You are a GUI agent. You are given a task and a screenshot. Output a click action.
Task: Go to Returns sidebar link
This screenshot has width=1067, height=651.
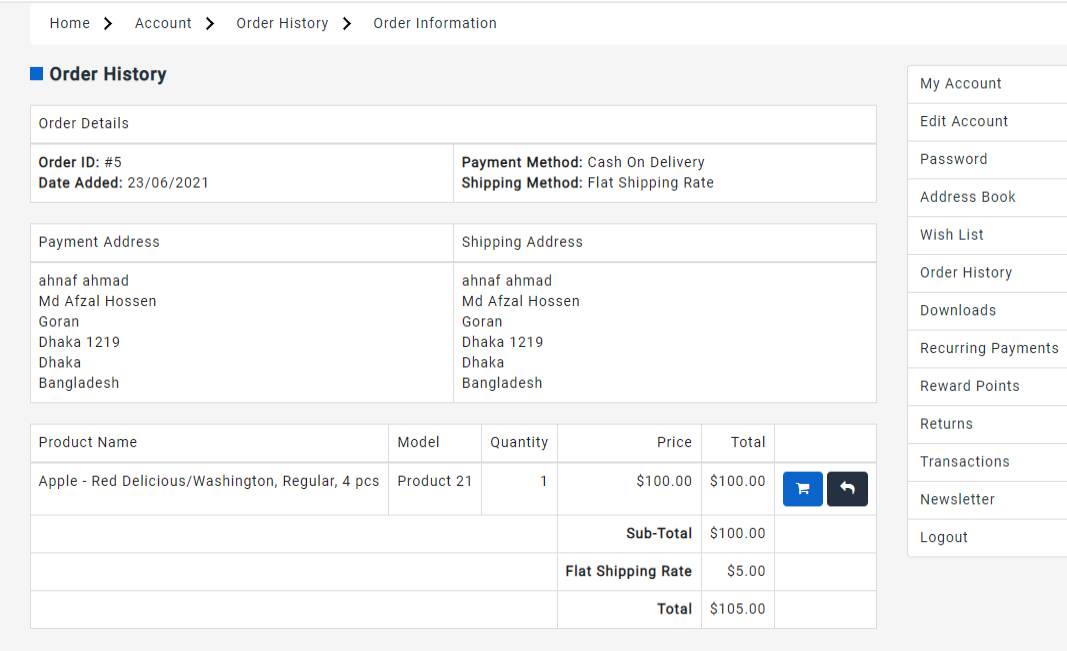946,424
